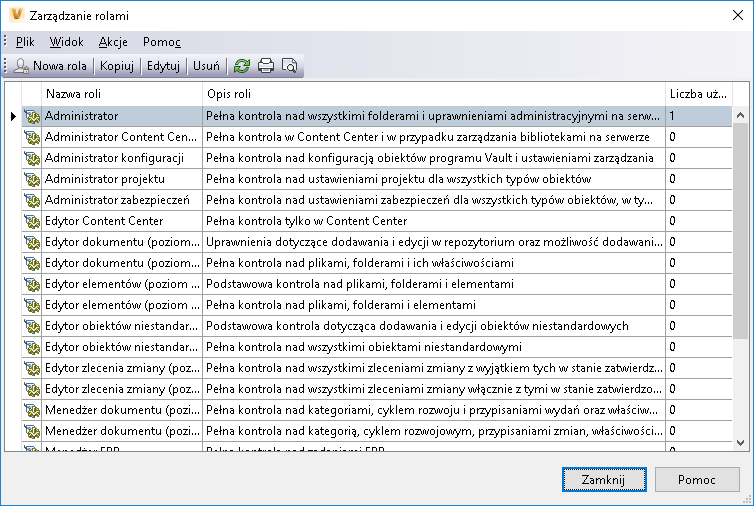Click the Administrator konfiguracji role icon

pyautogui.click(x=31, y=159)
